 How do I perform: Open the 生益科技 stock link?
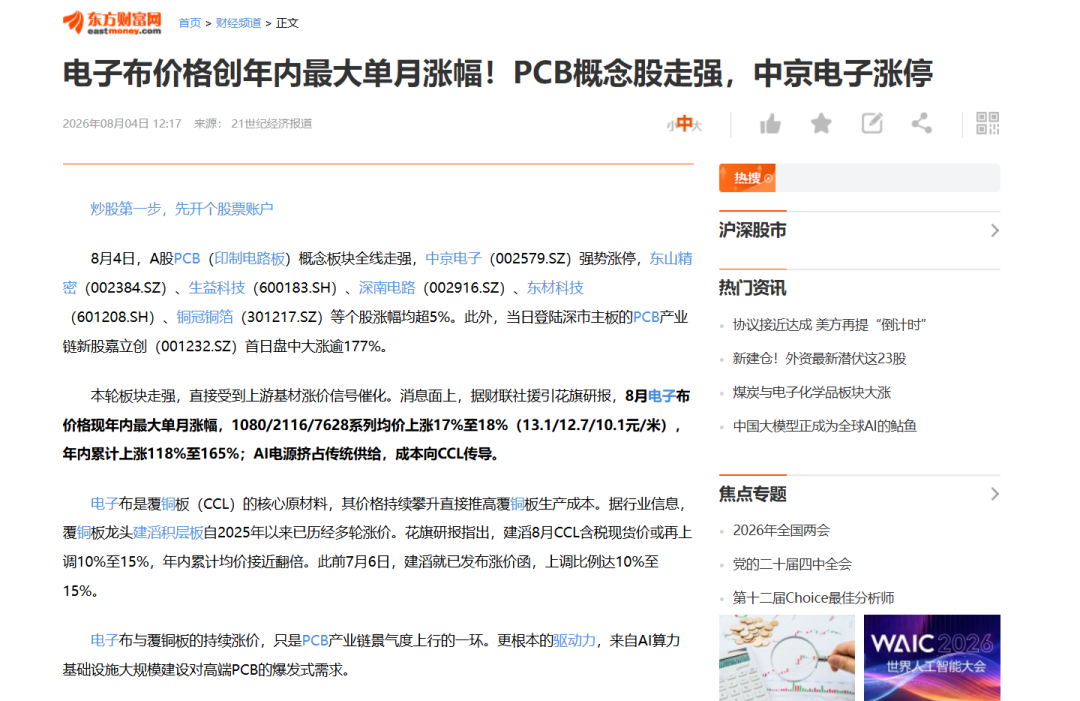point(217,287)
